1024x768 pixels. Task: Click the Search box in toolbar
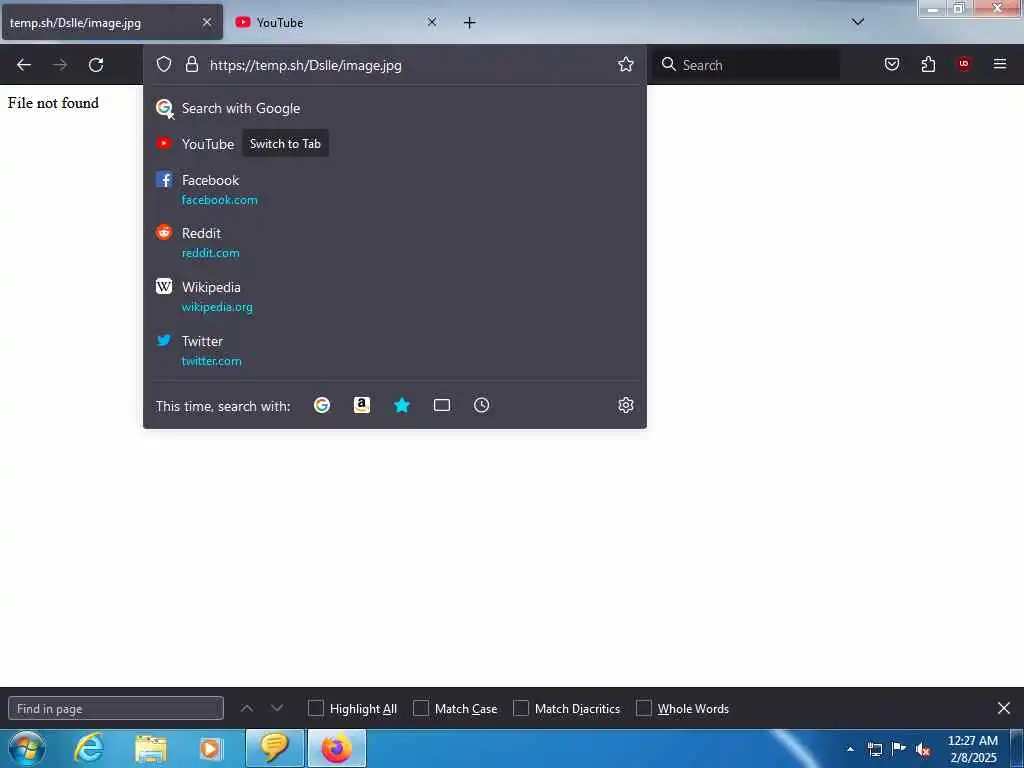pyautogui.click(x=746, y=65)
